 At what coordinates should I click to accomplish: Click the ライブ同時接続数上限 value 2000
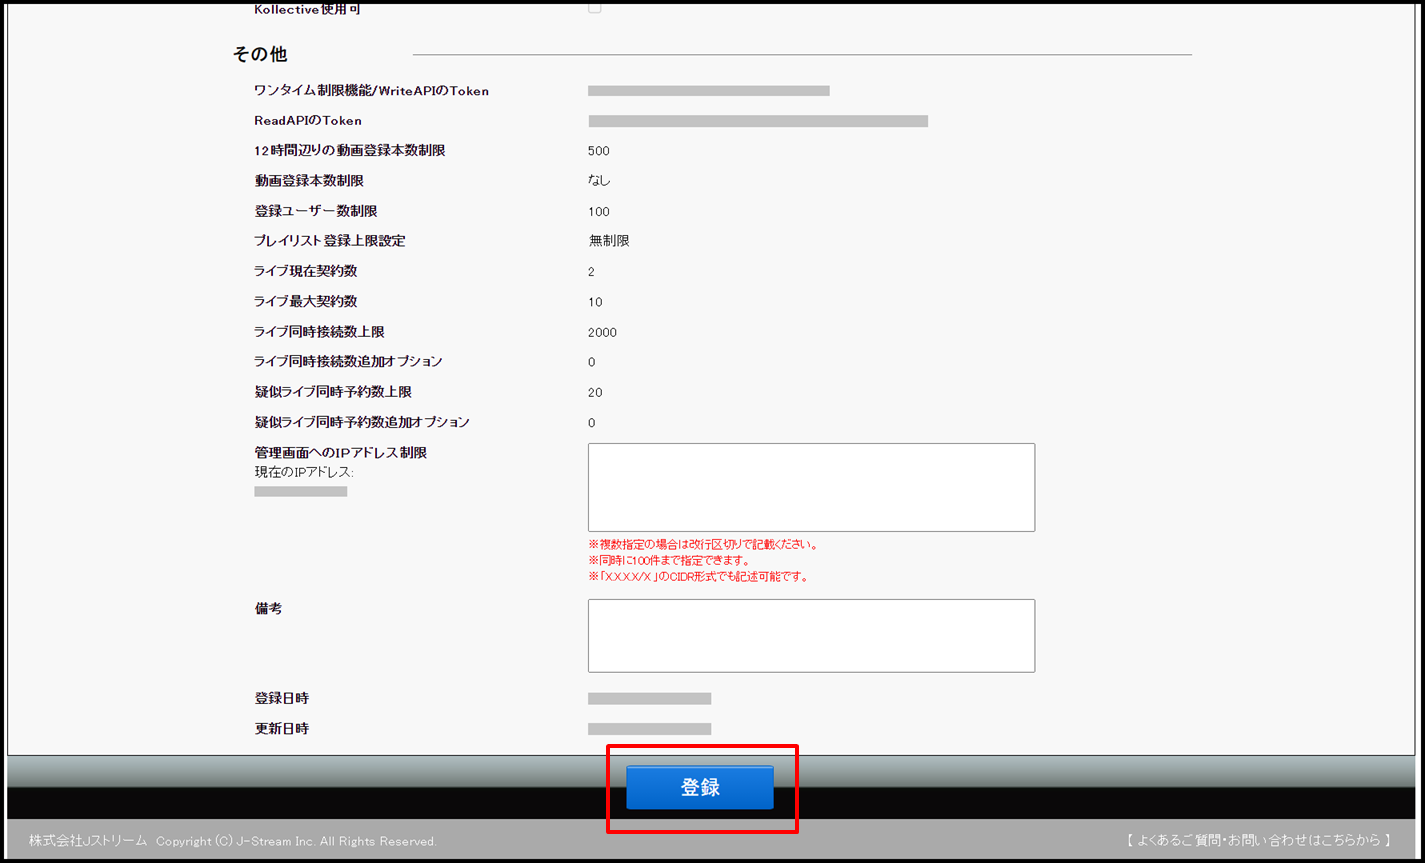602,332
